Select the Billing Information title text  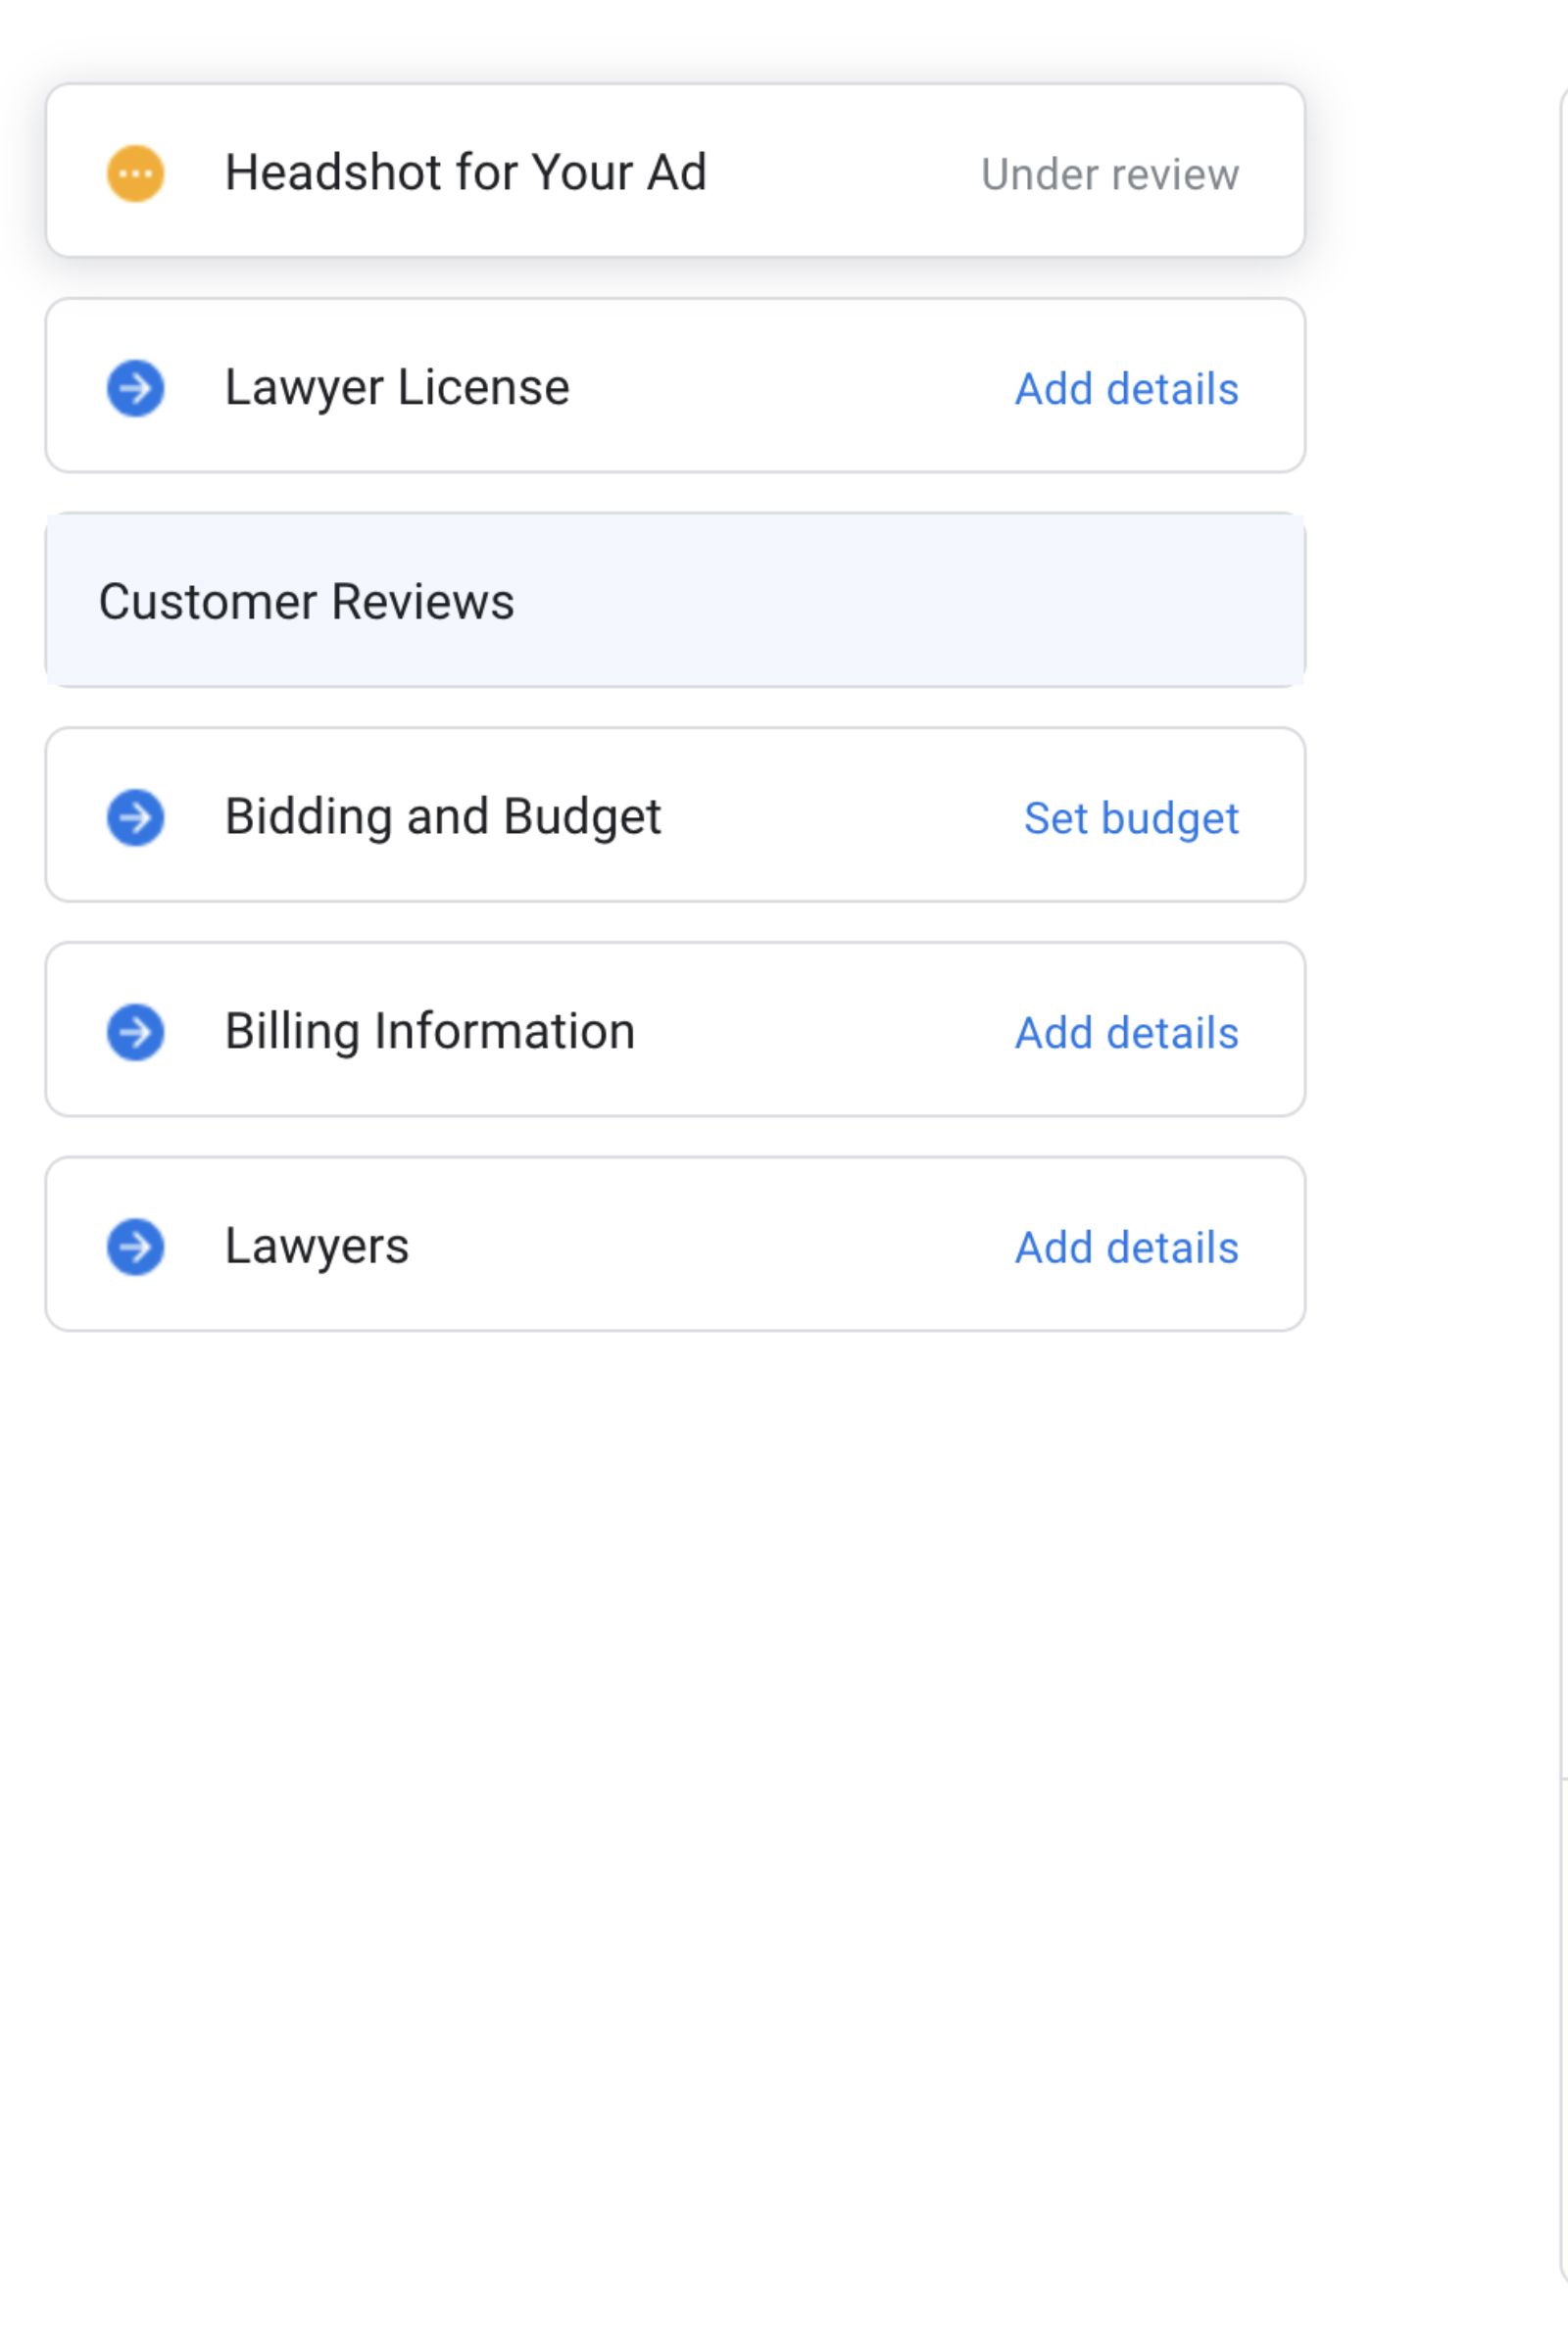[x=429, y=1031]
